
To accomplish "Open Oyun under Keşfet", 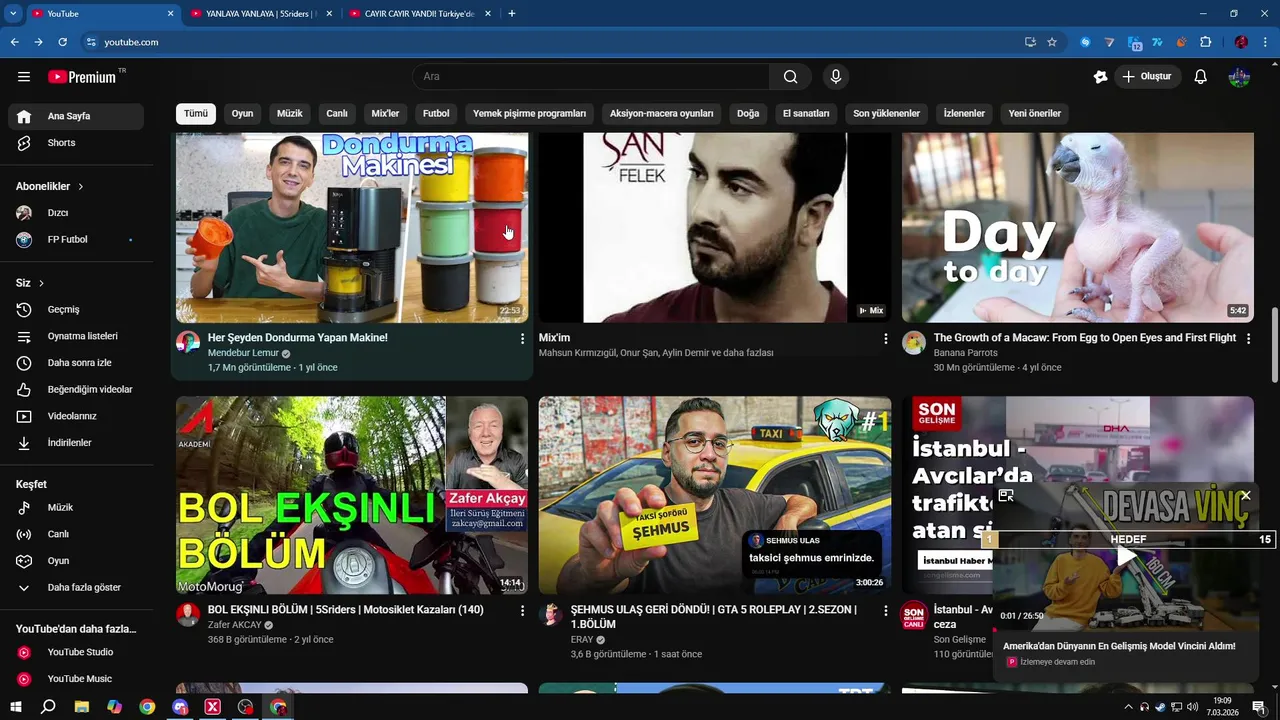I will coord(76,561).
